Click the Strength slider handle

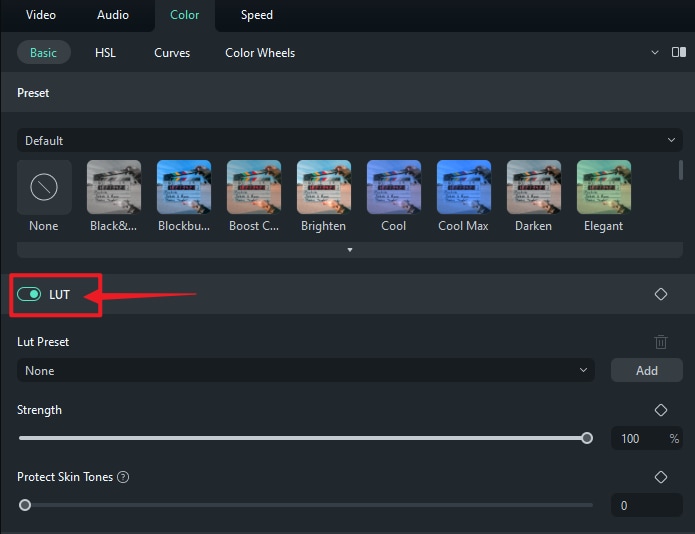587,438
